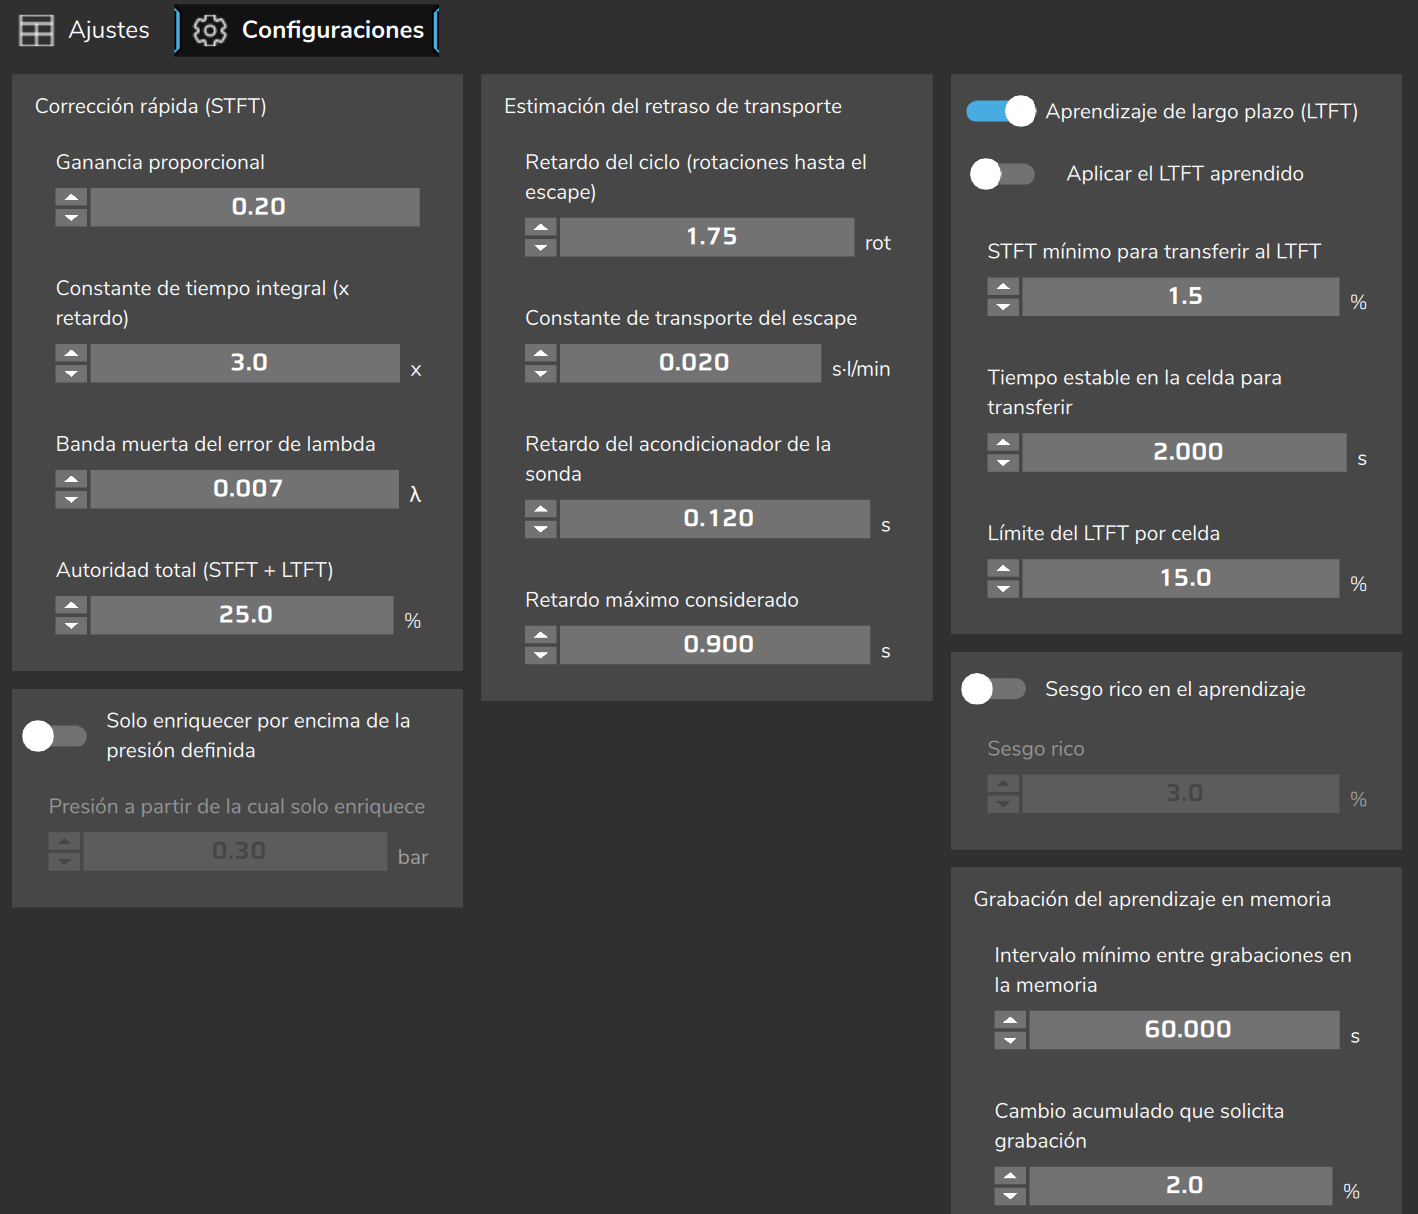Viewport: 1418px width, 1214px height.
Task: Select the Constante de tiempo integral field 3.0
Action: pyautogui.click(x=245, y=363)
